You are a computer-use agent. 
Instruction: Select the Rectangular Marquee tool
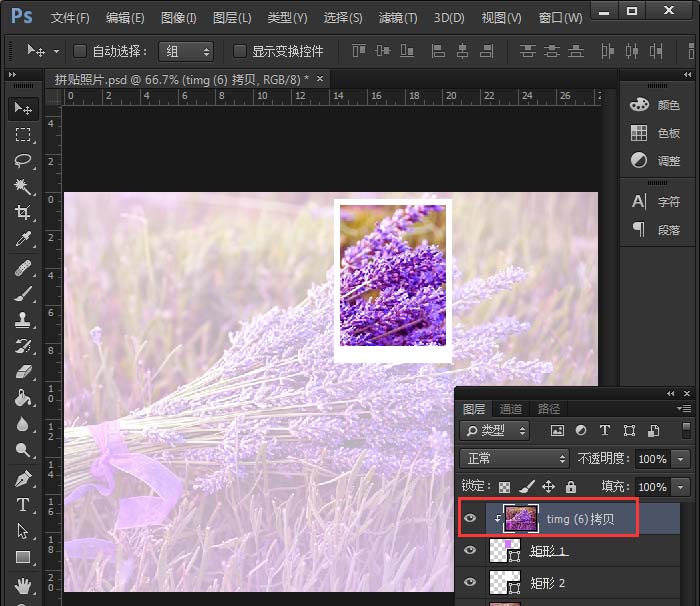22,134
